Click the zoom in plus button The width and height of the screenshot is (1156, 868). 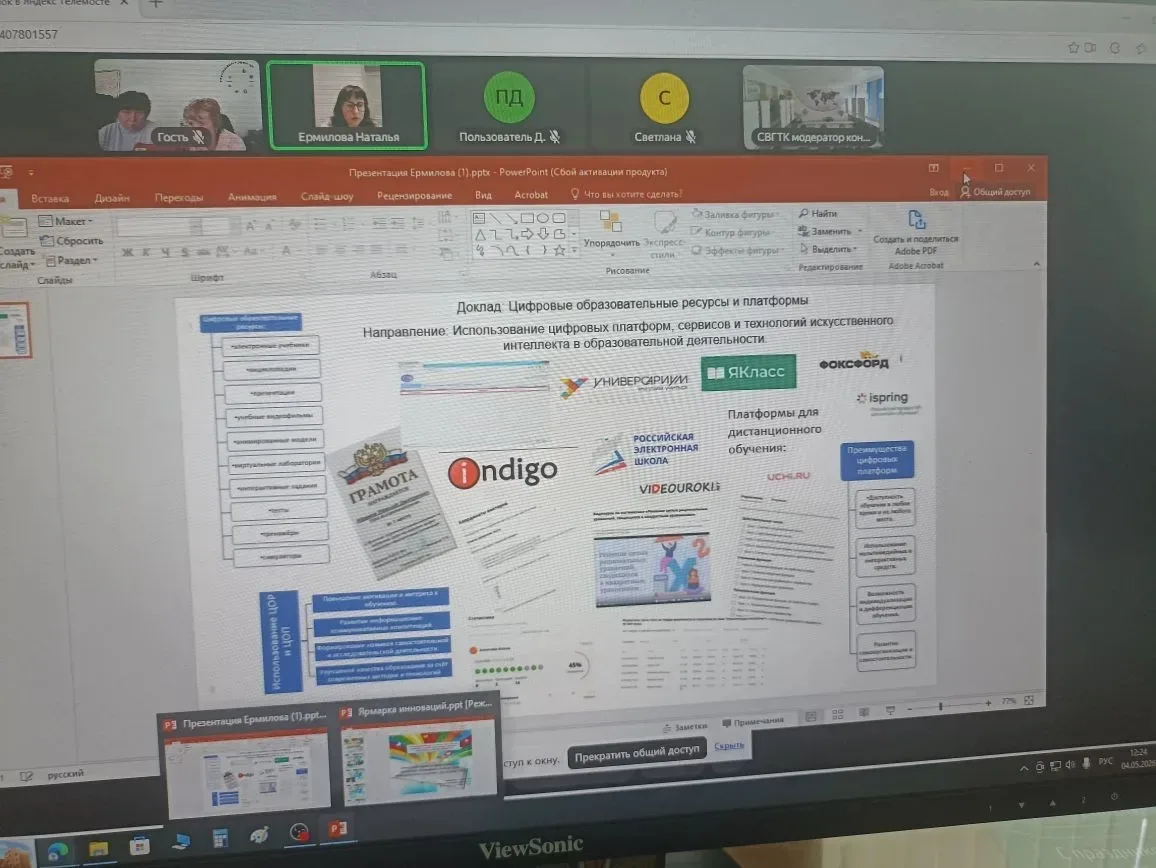click(x=988, y=704)
